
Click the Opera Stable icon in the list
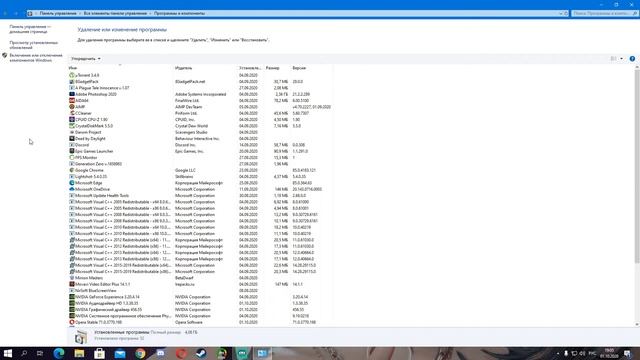pyautogui.click(x=72, y=322)
